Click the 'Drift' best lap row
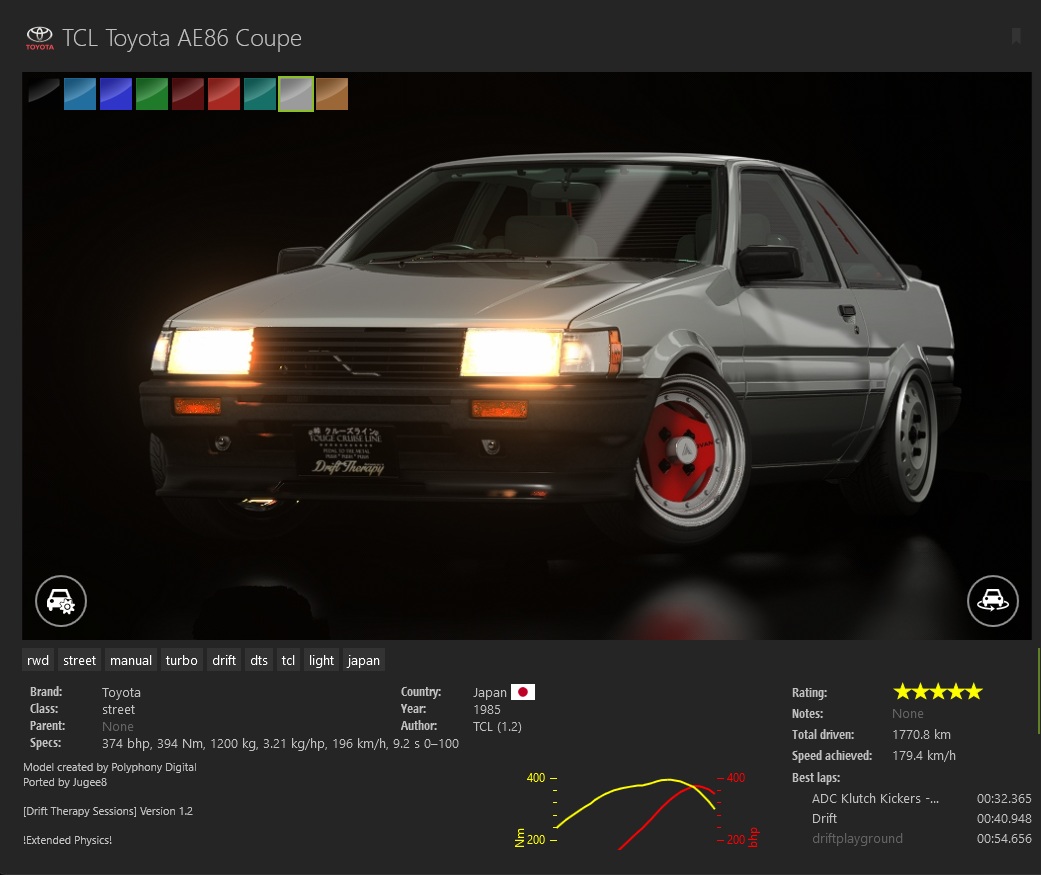 pyautogui.click(x=921, y=818)
